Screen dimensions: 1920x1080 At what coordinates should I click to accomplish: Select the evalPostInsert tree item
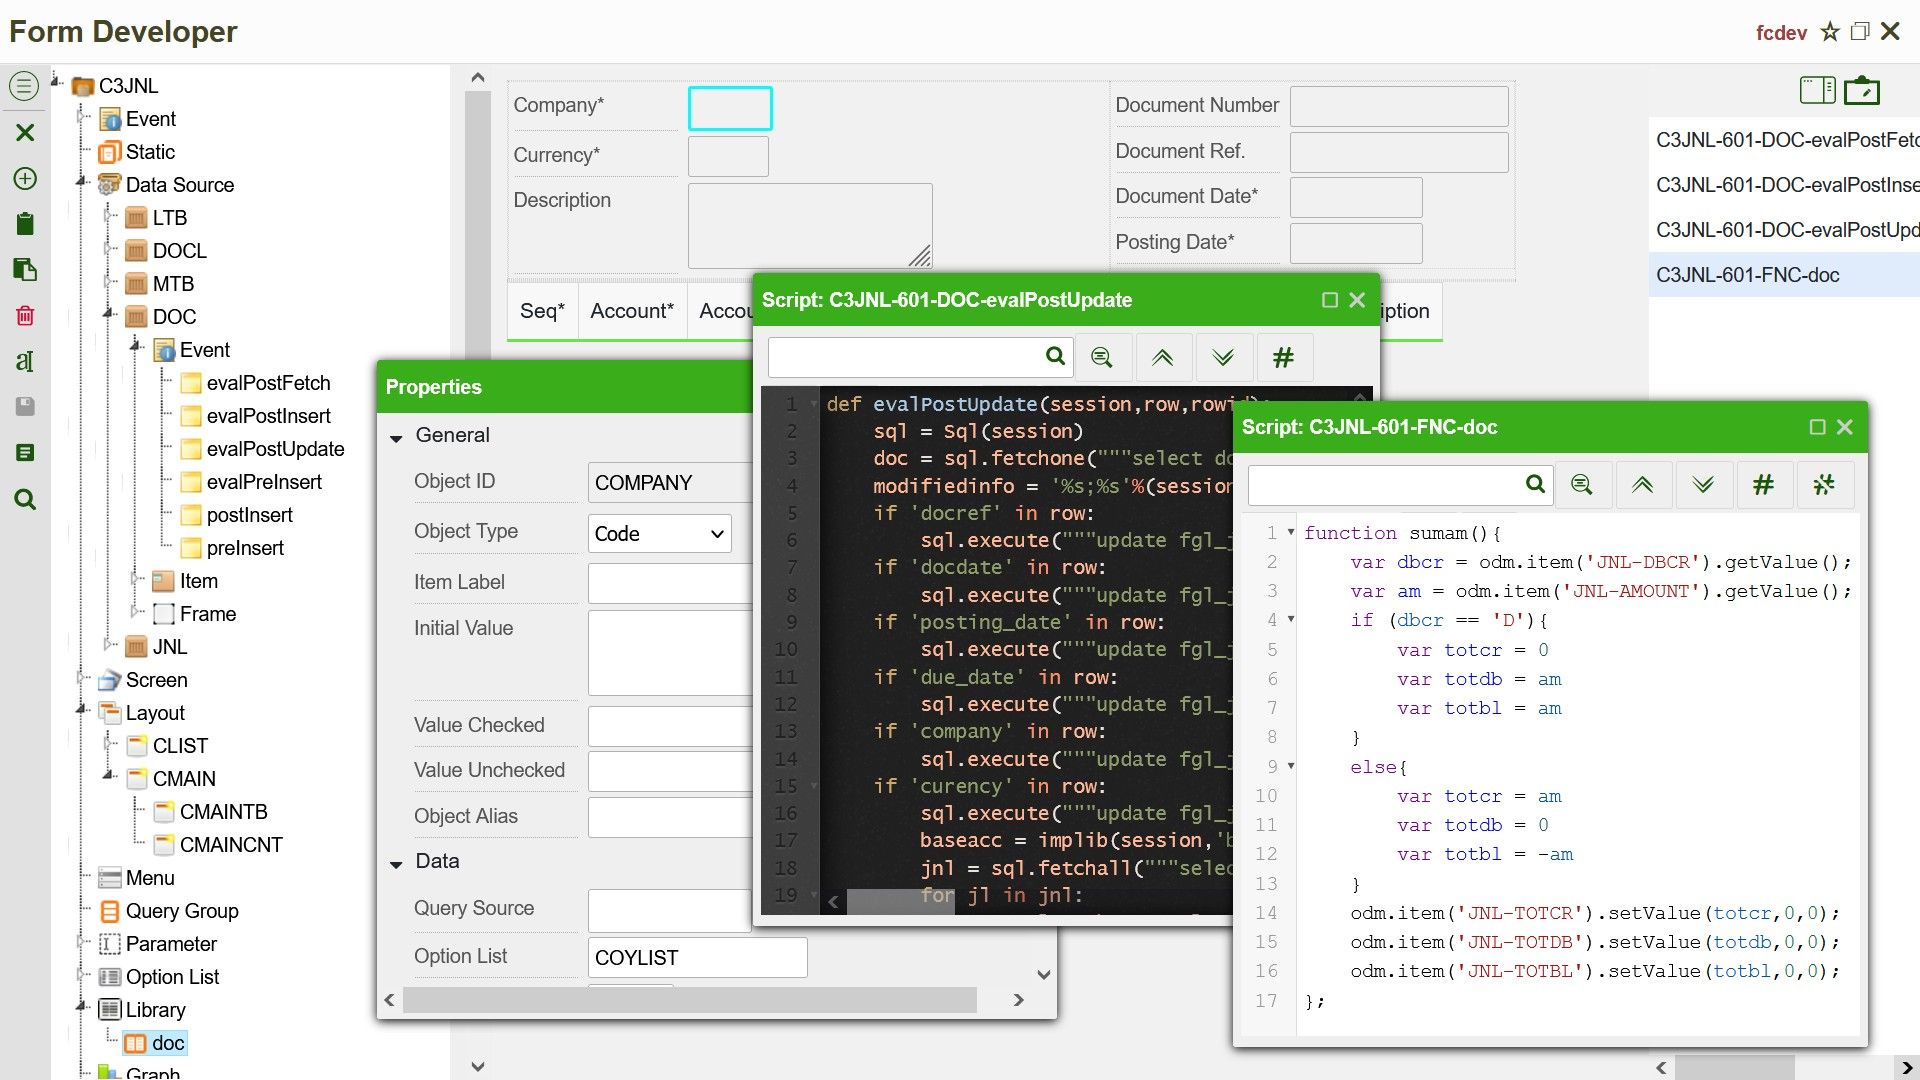coord(268,416)
